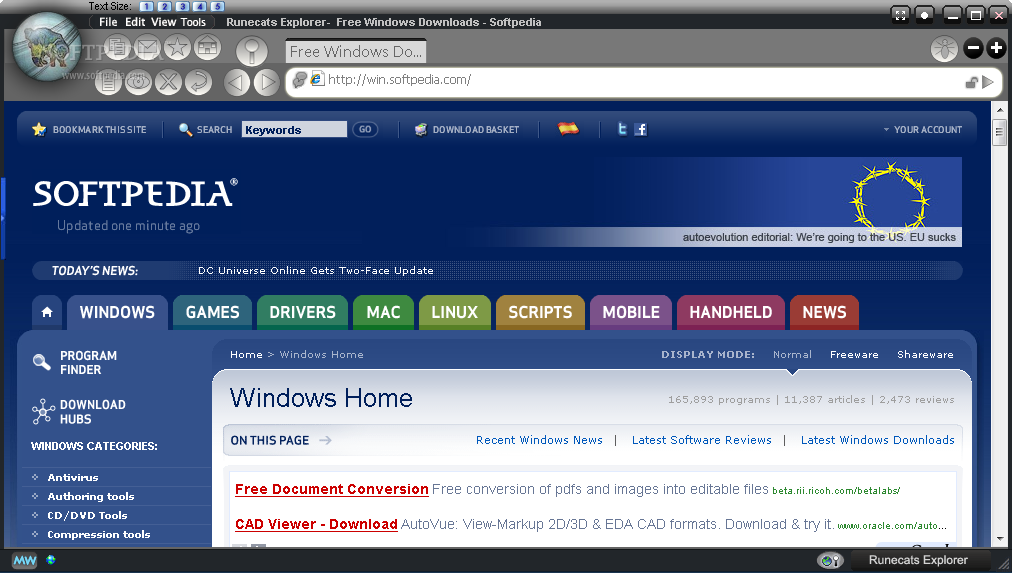Click the Twitter icon on Softpedia header
This screenshot has width=1012, height=573.
pos(622,129)
